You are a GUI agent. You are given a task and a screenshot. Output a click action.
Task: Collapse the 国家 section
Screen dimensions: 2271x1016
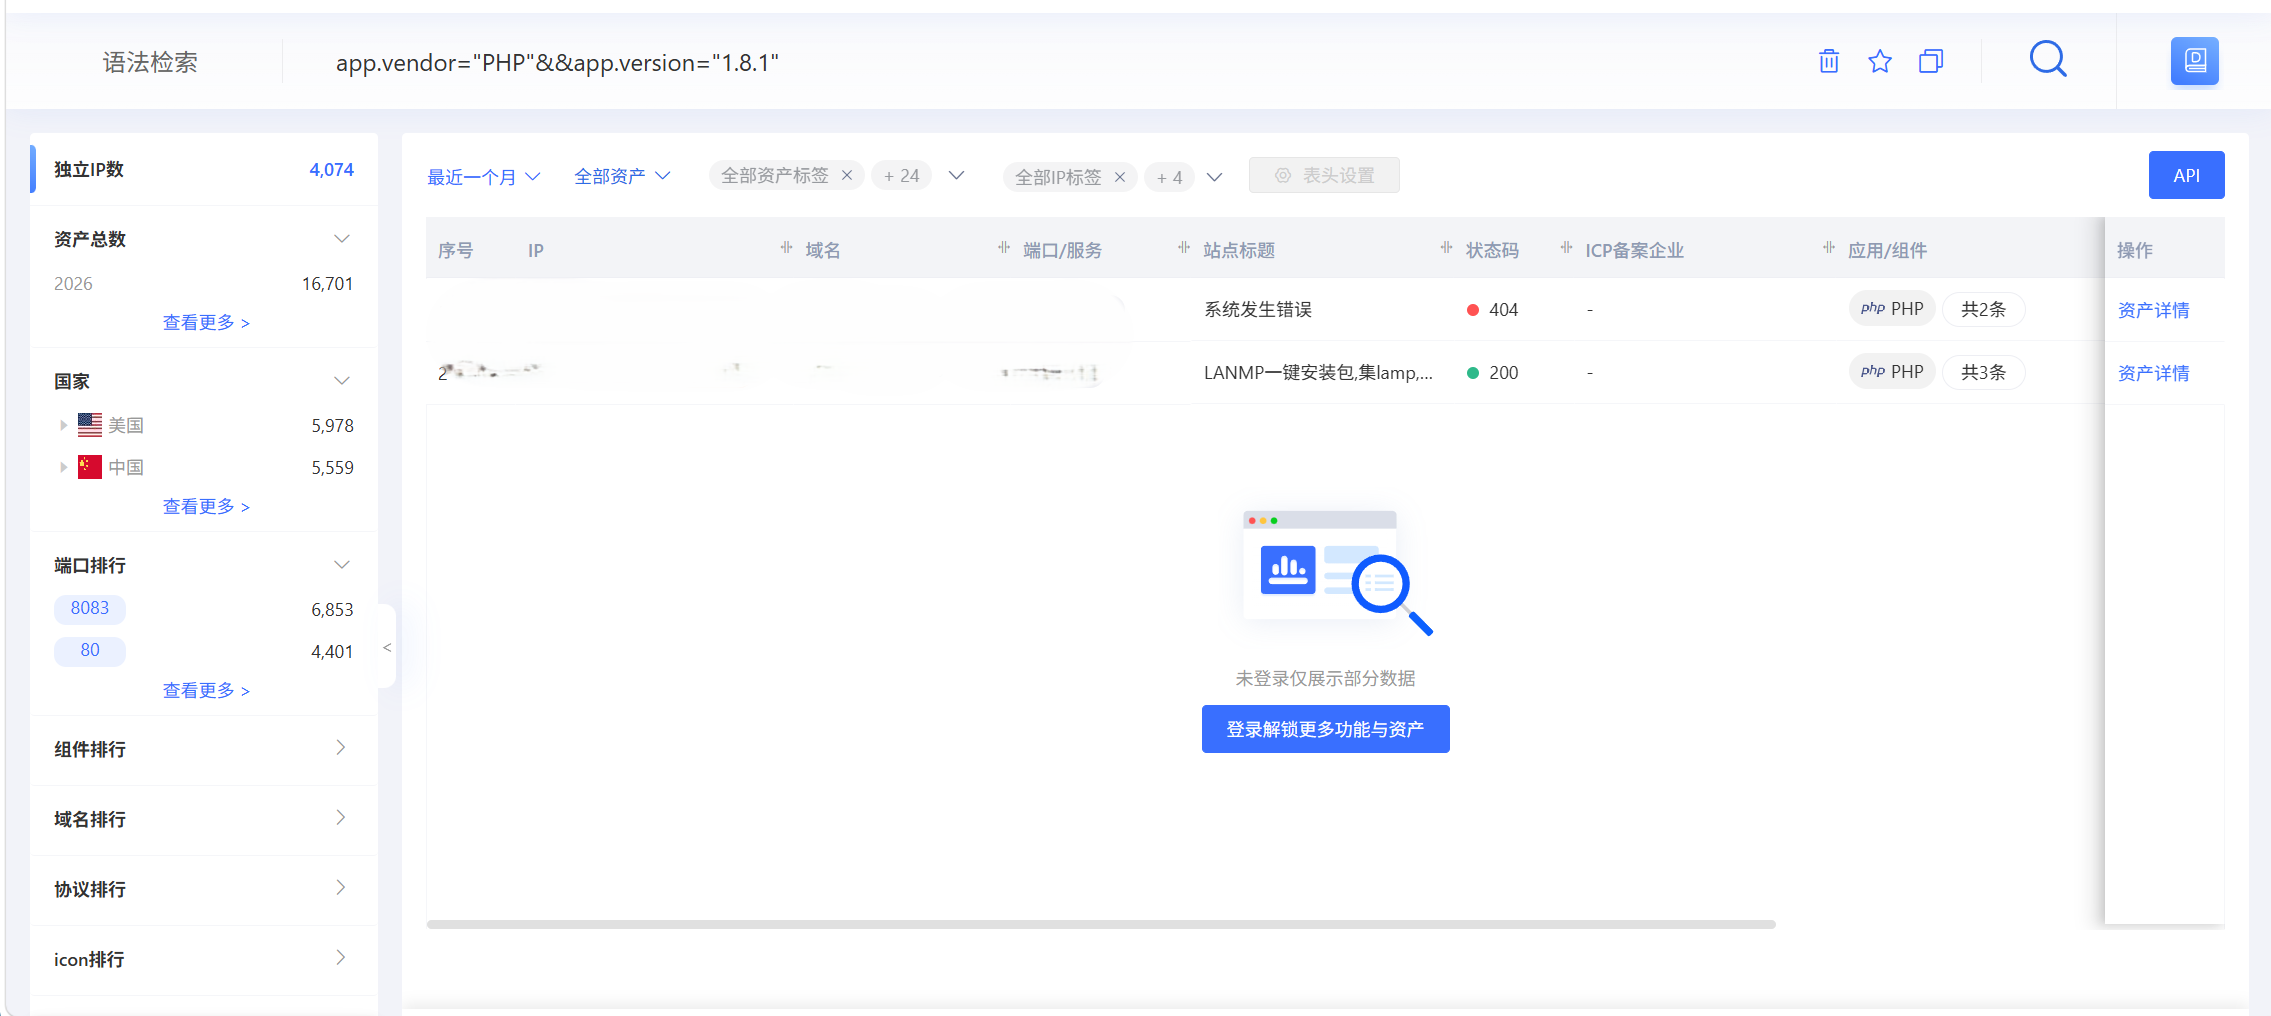341,381
